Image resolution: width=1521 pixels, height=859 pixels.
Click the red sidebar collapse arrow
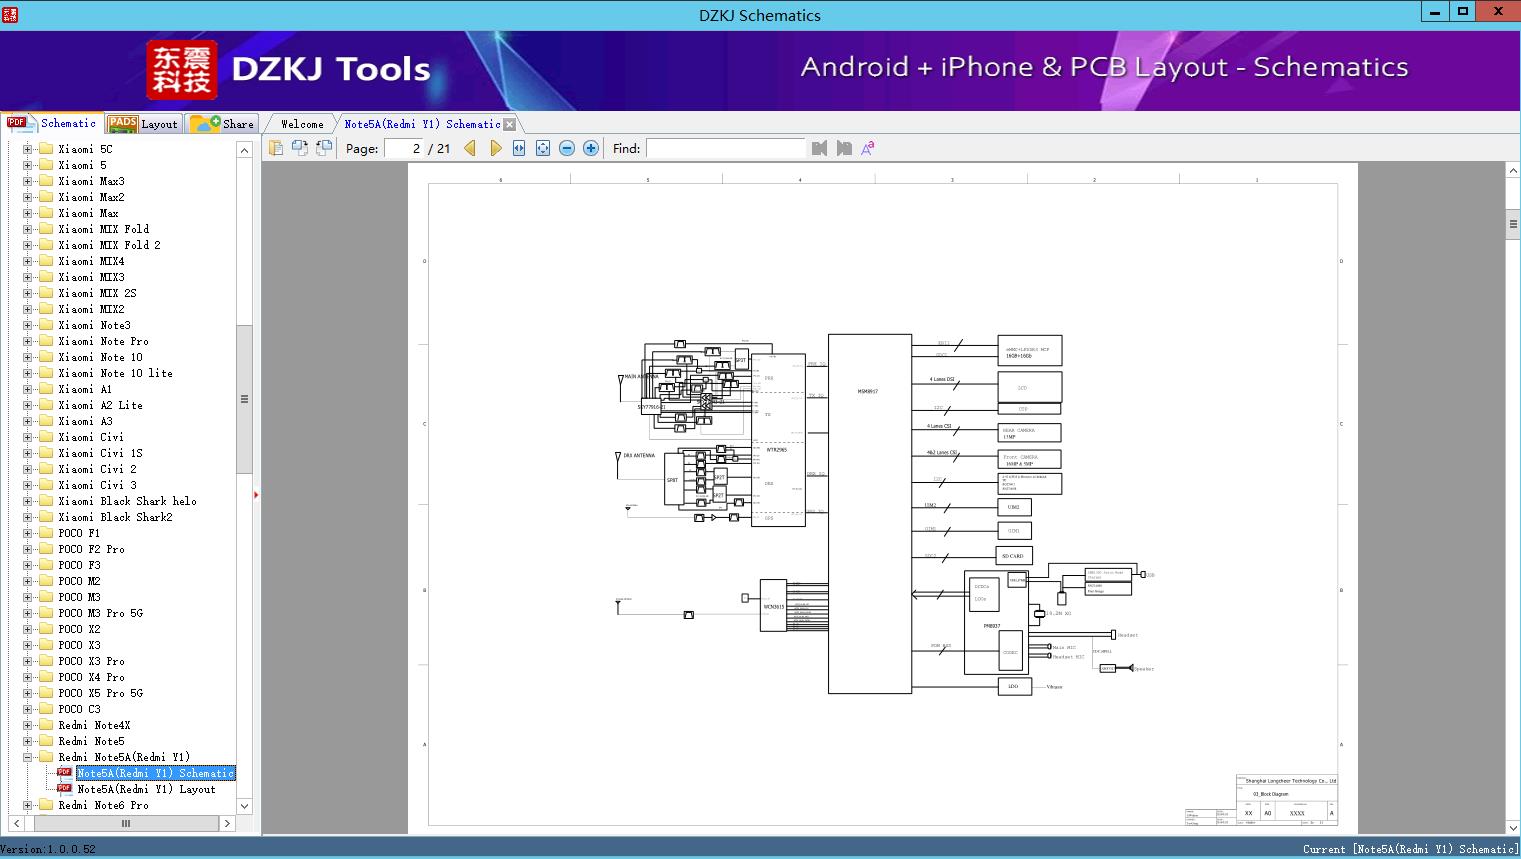(257, 495)
